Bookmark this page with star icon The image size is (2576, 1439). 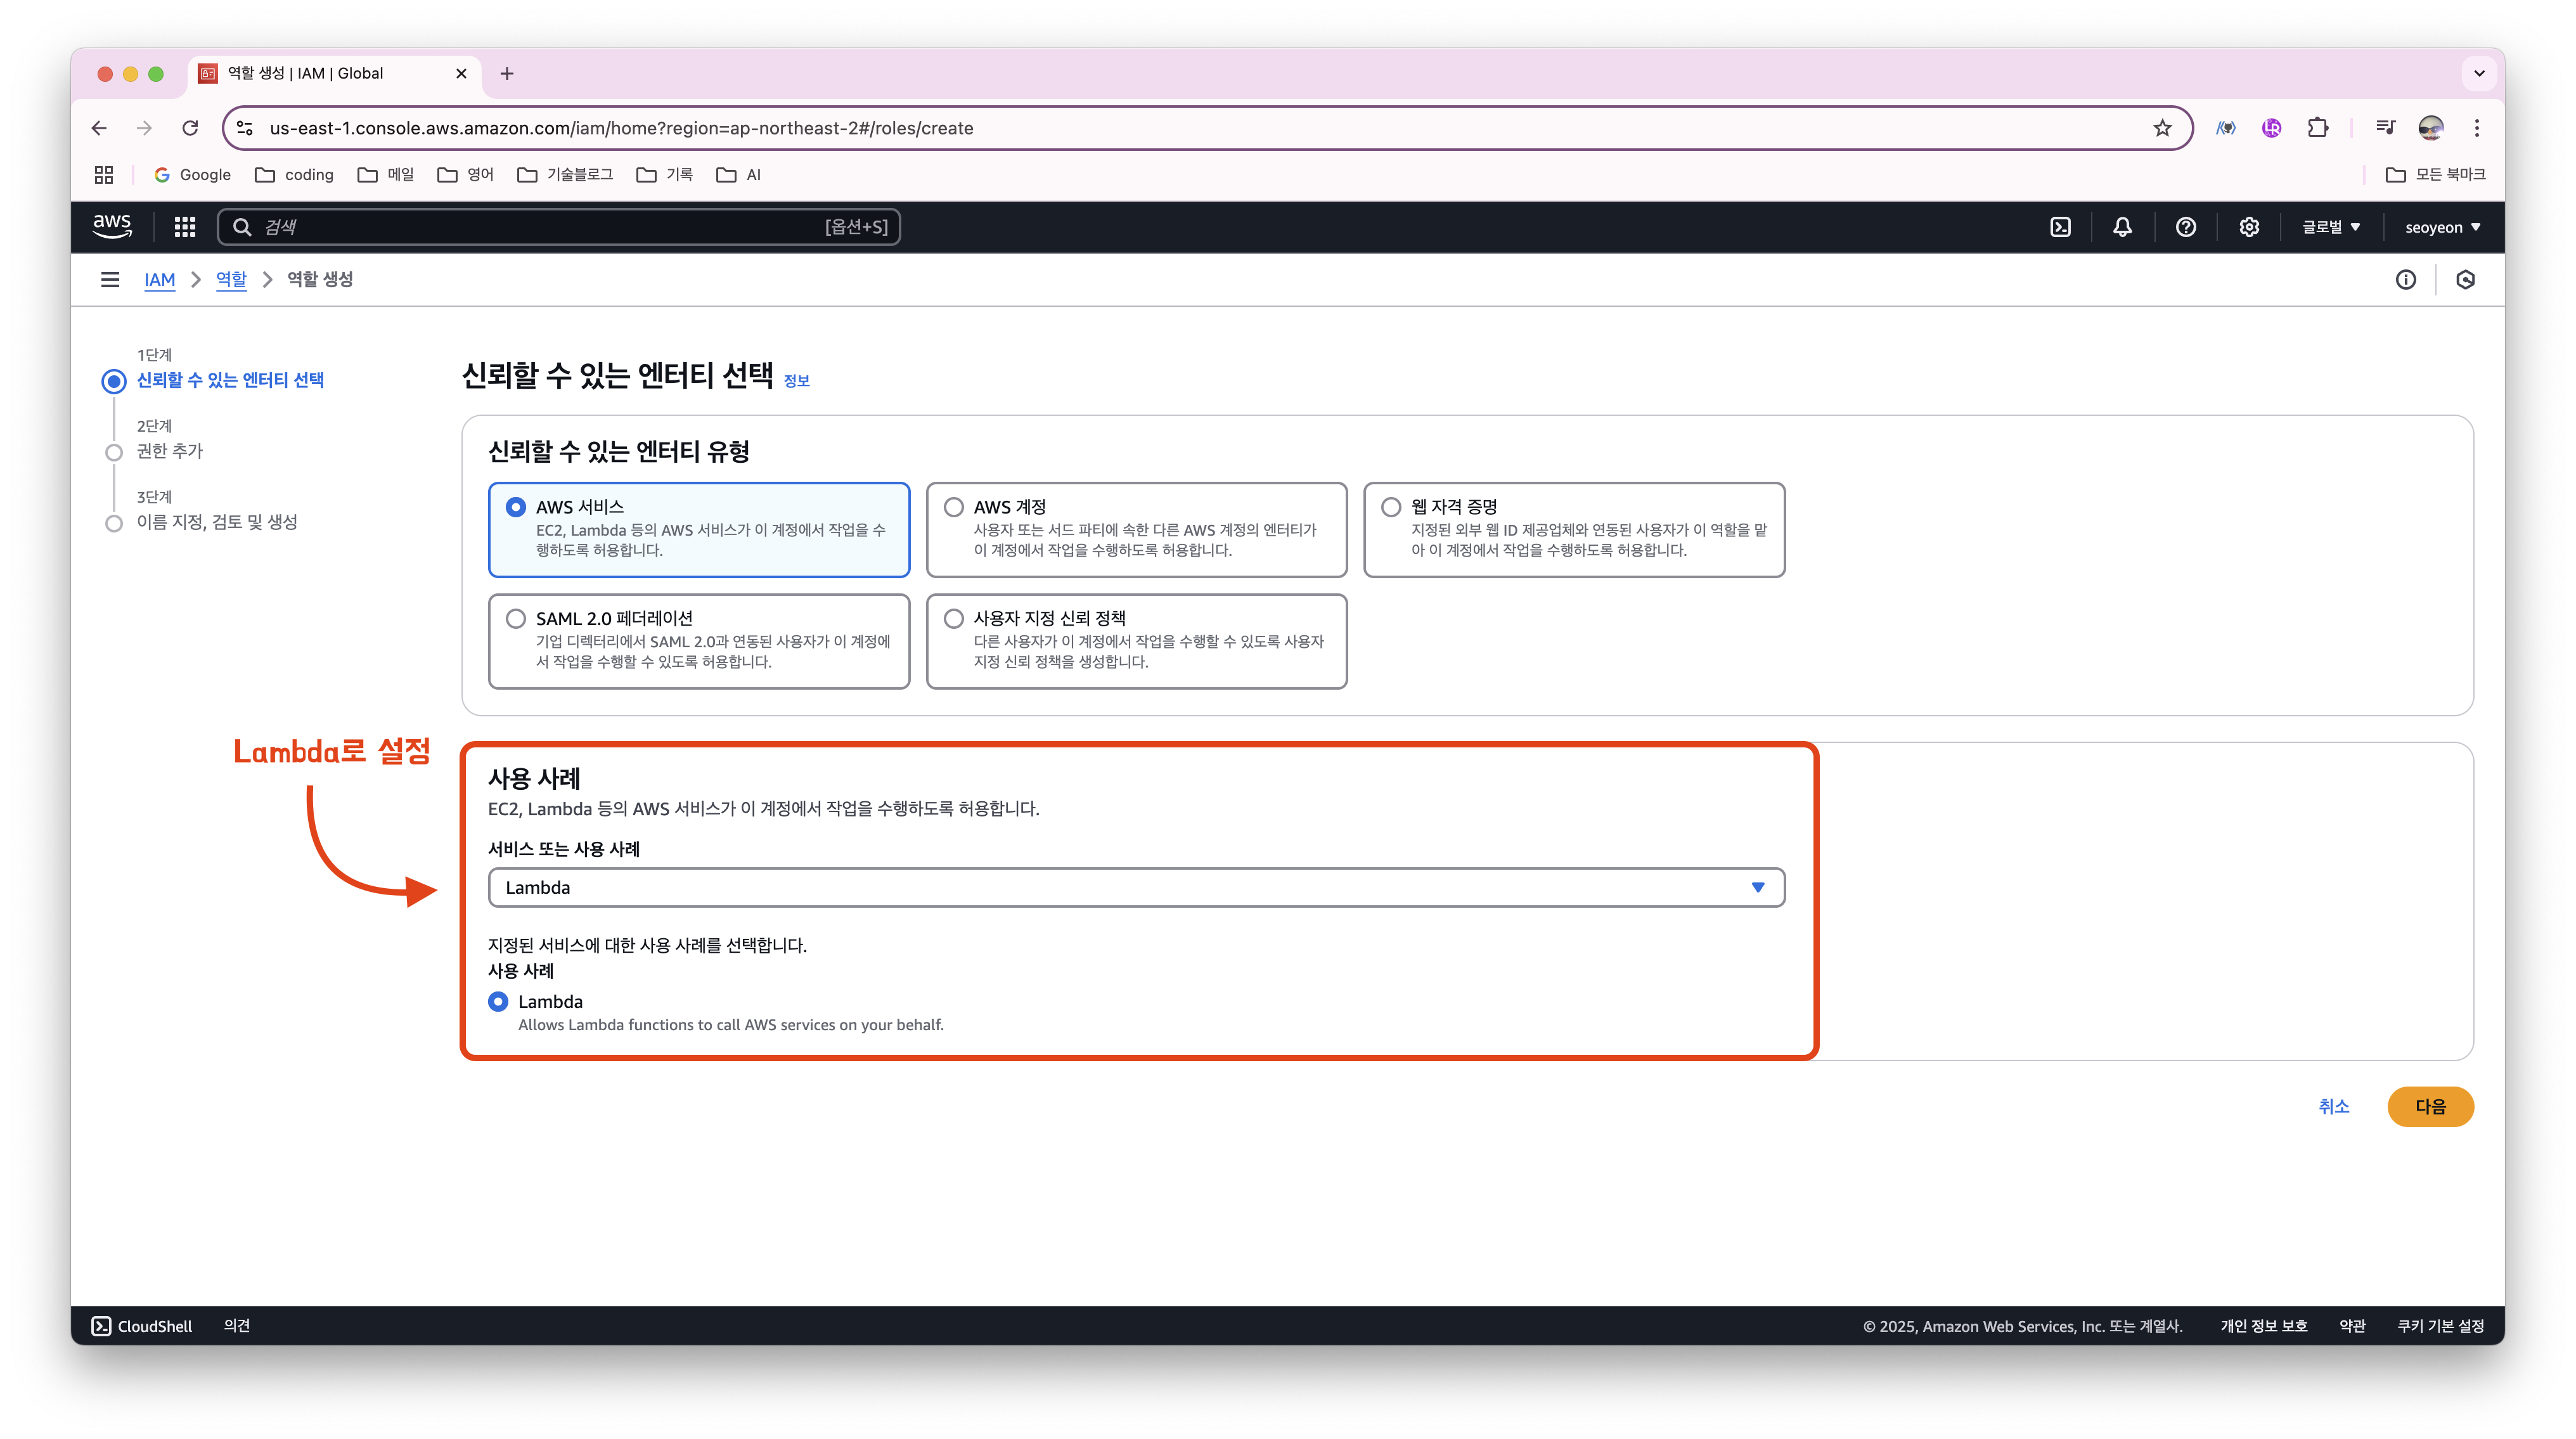click(2162, 128)
